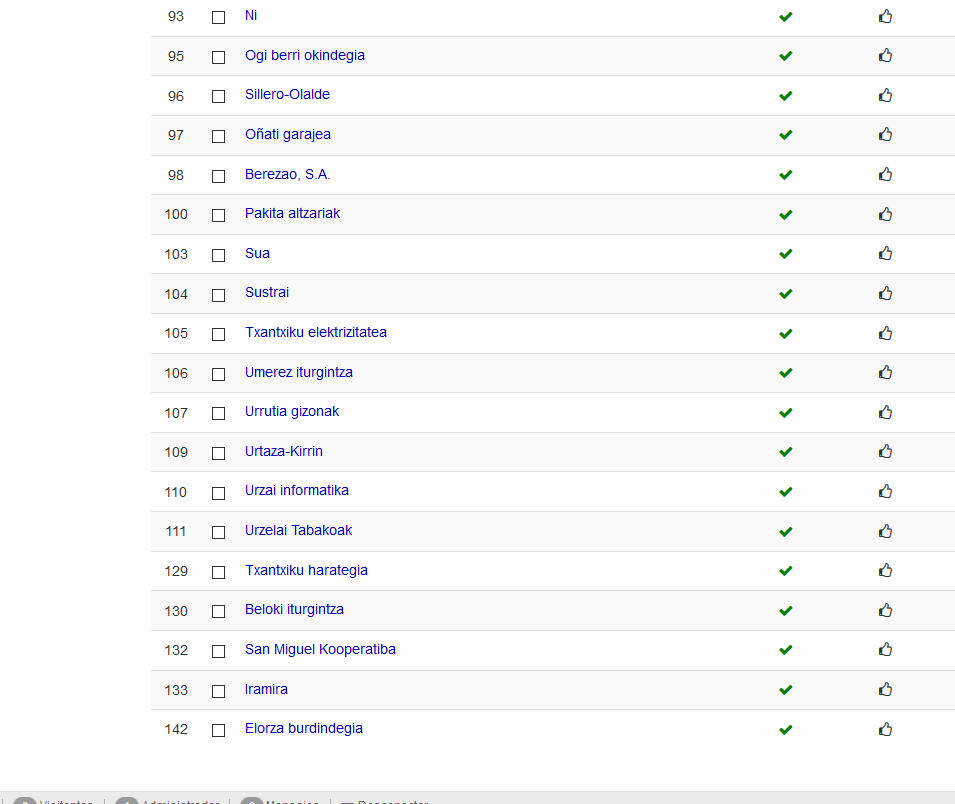The width and height of the screenshot is (955, 804).
Task: Click green published checkmark for Ni
Action: pyautogui.click(x=786, y=16)
